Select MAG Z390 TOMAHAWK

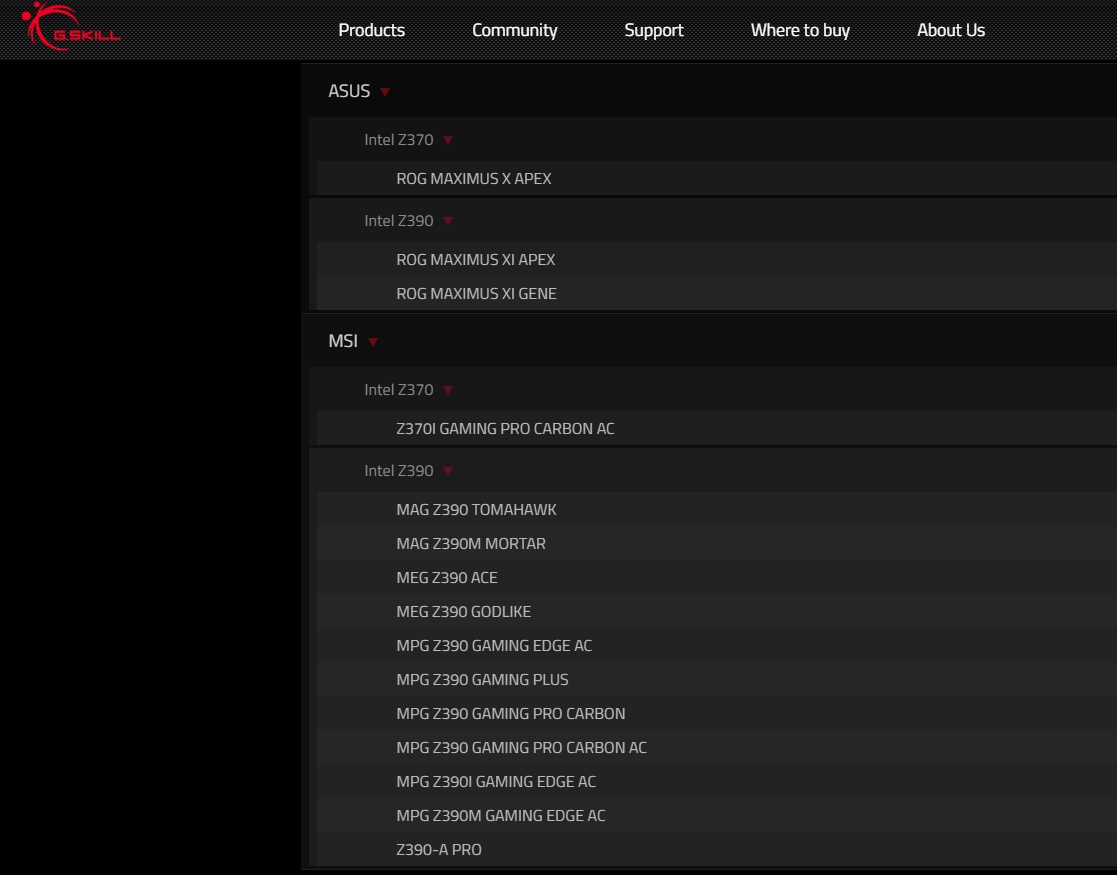point(476,509)
